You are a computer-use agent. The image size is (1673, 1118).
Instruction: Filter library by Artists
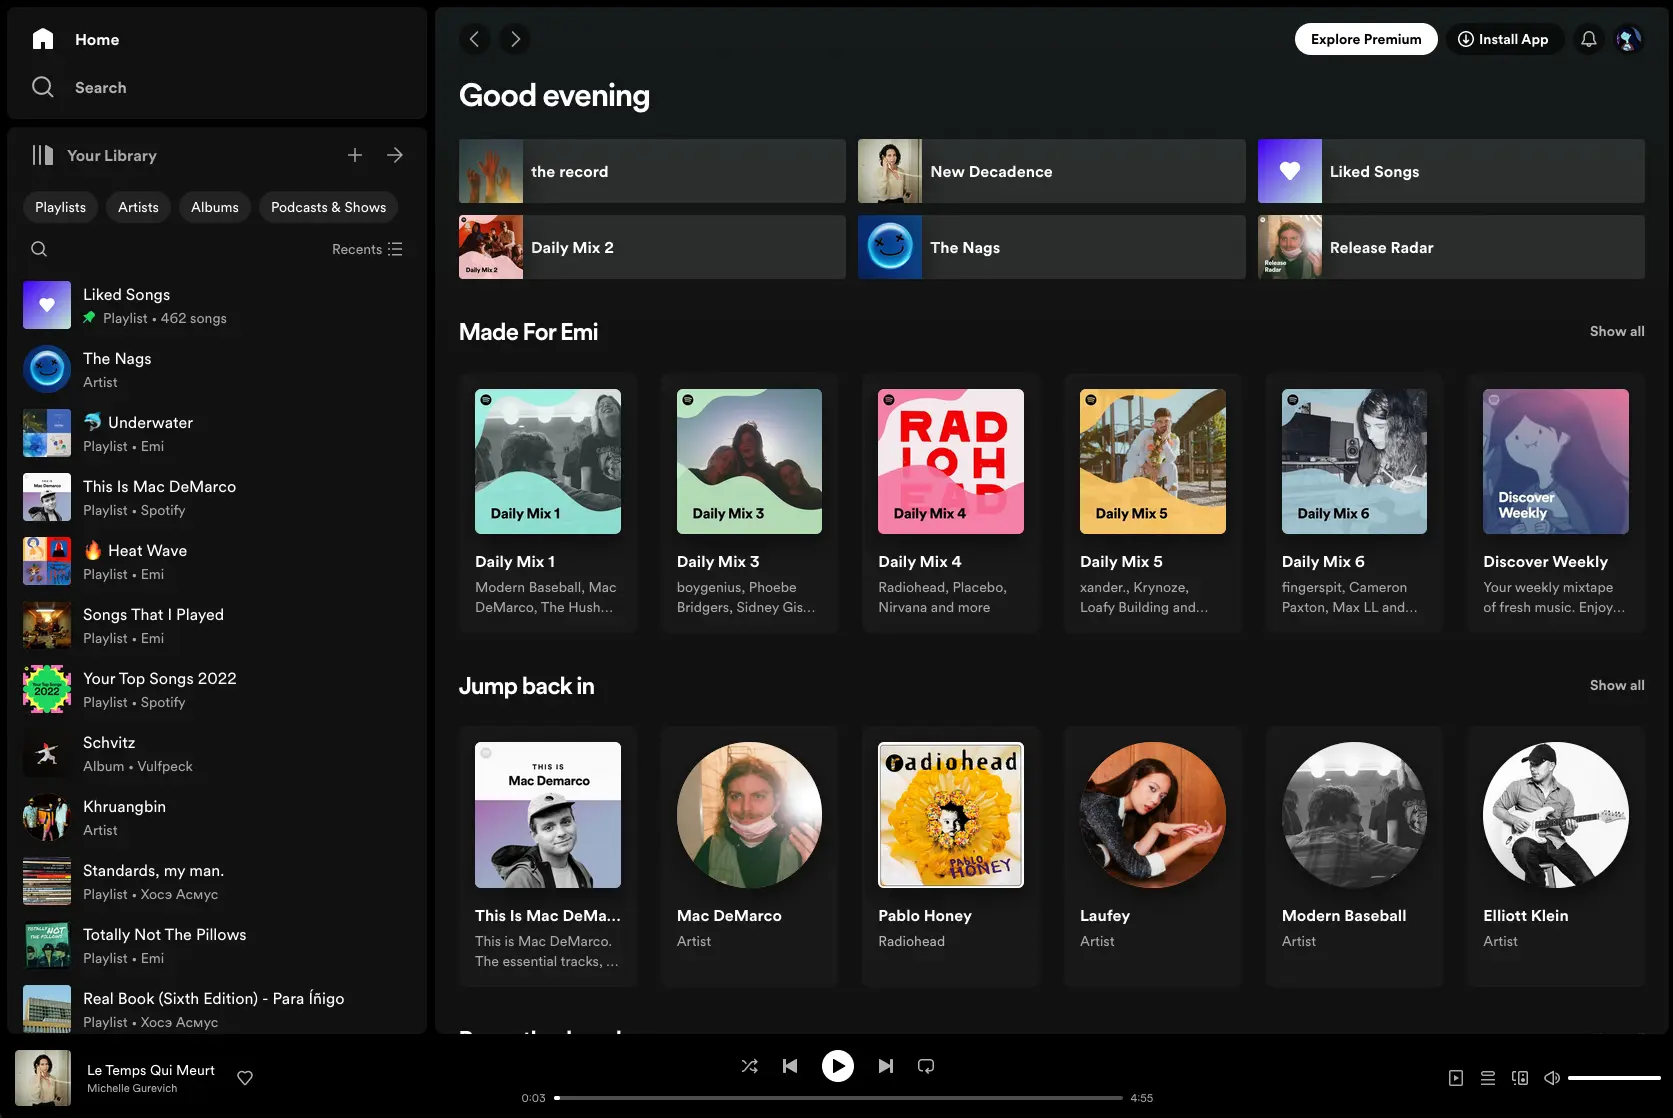point(138,207)
